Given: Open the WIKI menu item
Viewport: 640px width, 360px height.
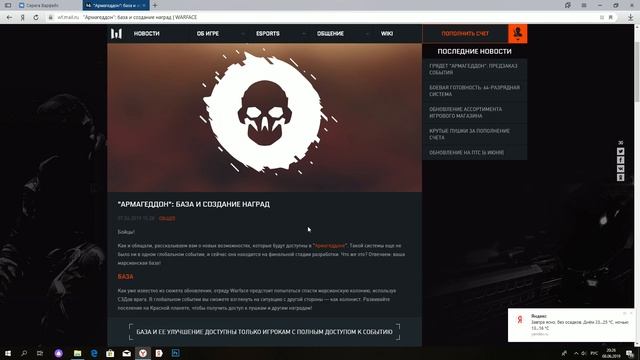Looking at the screenshot, I should 387,33.
